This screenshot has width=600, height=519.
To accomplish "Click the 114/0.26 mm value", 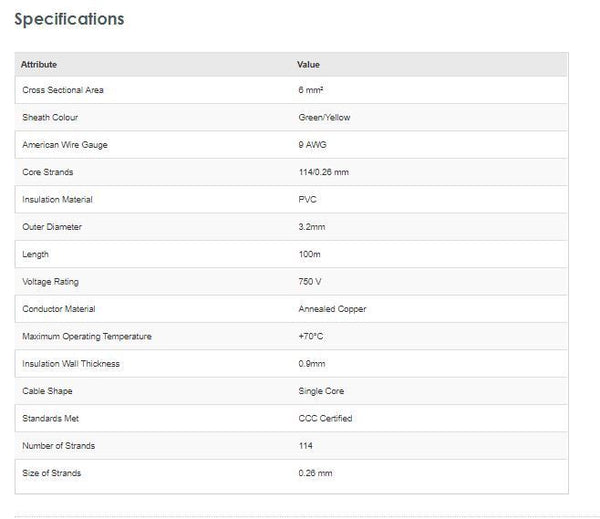I will [323, 172].
